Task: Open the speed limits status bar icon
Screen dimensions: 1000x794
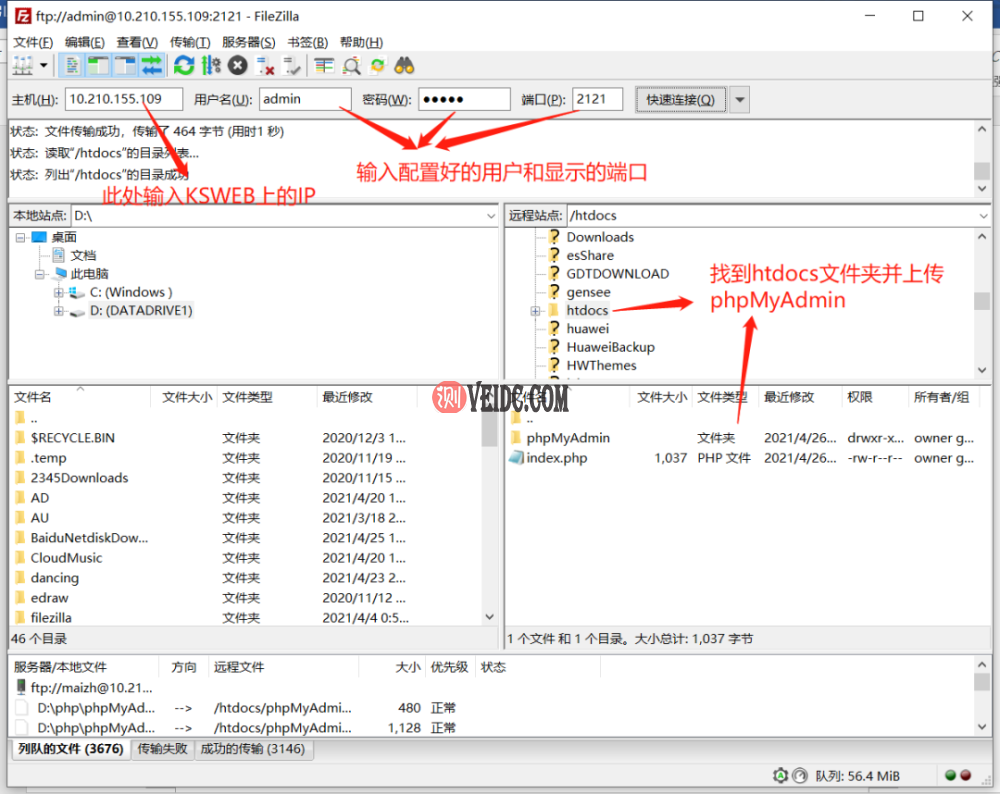Action: [x=799, y=775]
